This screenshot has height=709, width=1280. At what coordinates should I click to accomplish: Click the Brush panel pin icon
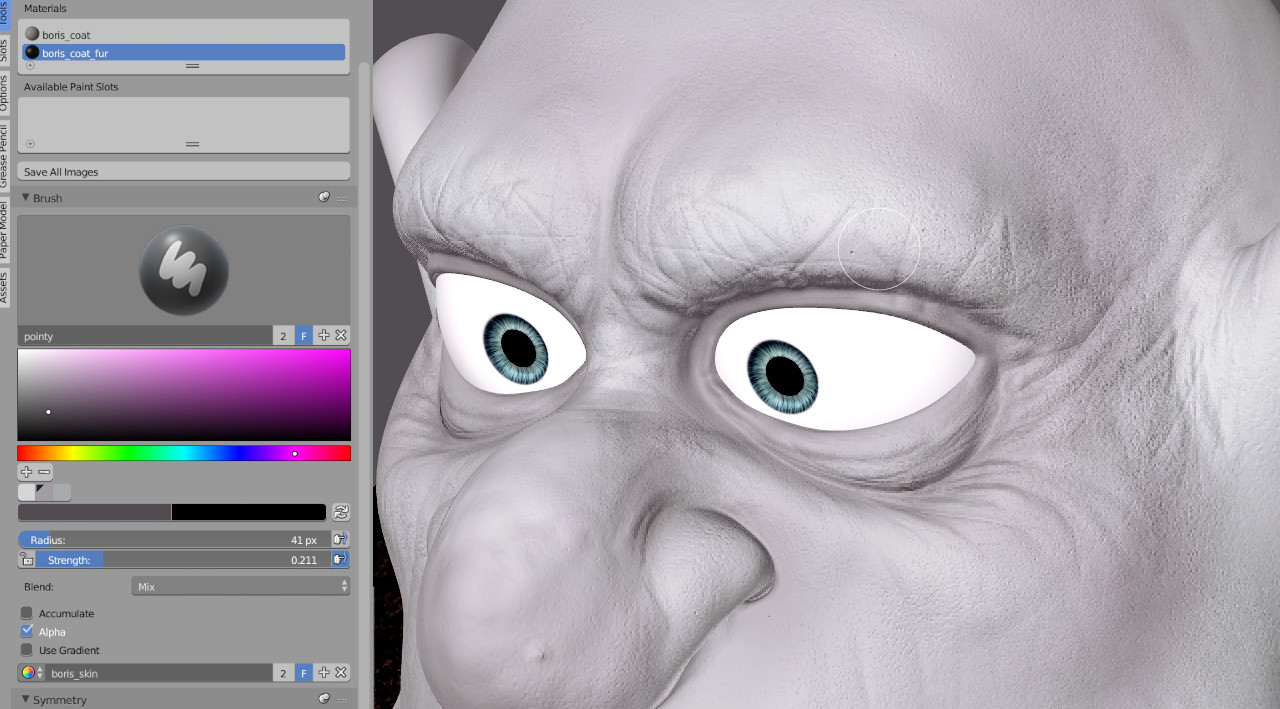[324, 198]
